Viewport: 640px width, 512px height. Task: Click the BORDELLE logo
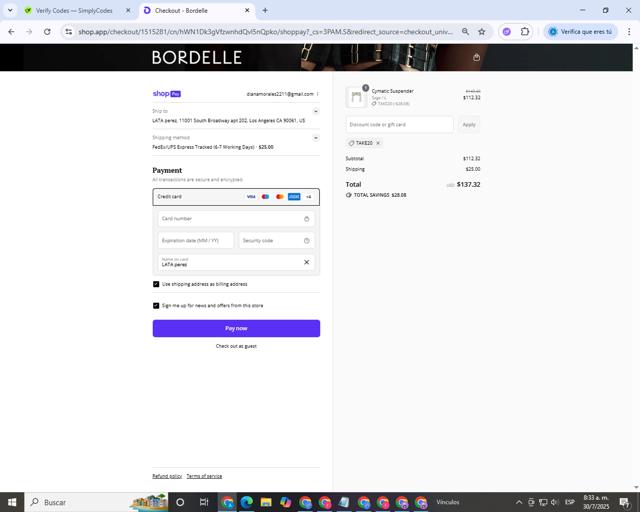[197, 58]
